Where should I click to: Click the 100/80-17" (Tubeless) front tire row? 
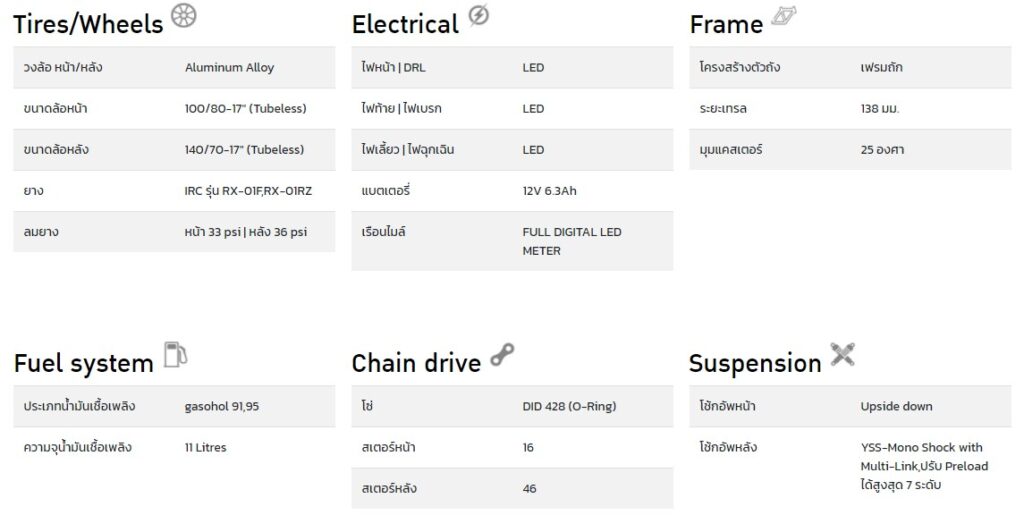point(174,108)
